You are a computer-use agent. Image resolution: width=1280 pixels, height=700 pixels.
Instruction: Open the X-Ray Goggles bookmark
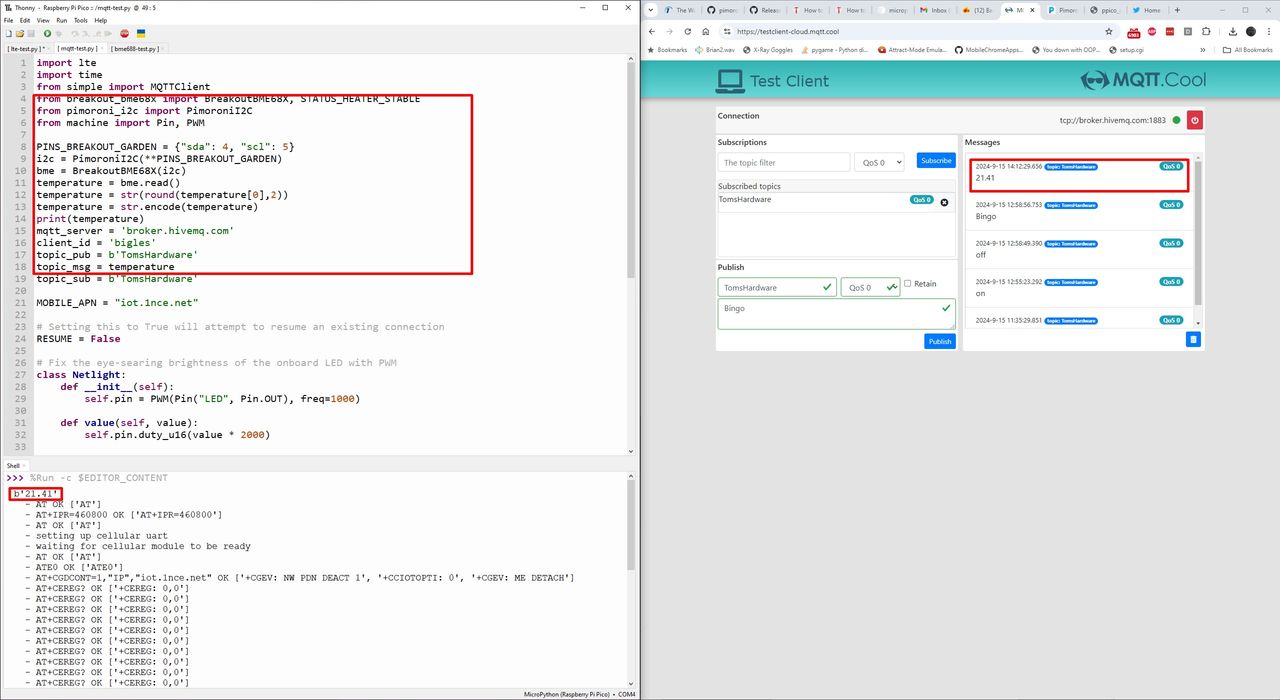click(x=766, y=50)
